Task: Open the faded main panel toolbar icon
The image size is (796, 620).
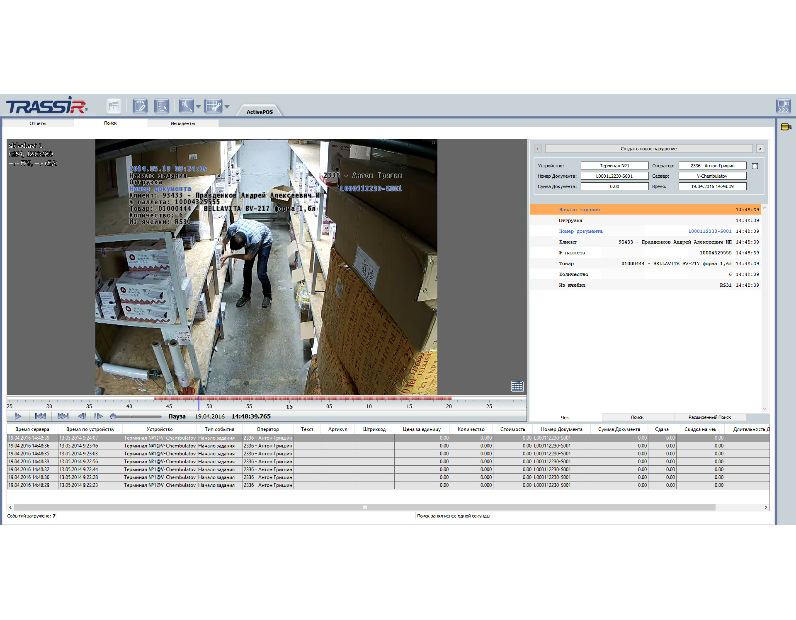Action: (114, 106)
